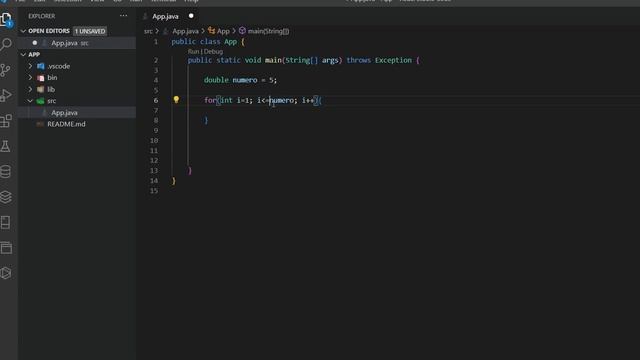The width and height of the screenshot is (640, 360).
Task: Open the Database cylinder icon
Action: point(6,171)
